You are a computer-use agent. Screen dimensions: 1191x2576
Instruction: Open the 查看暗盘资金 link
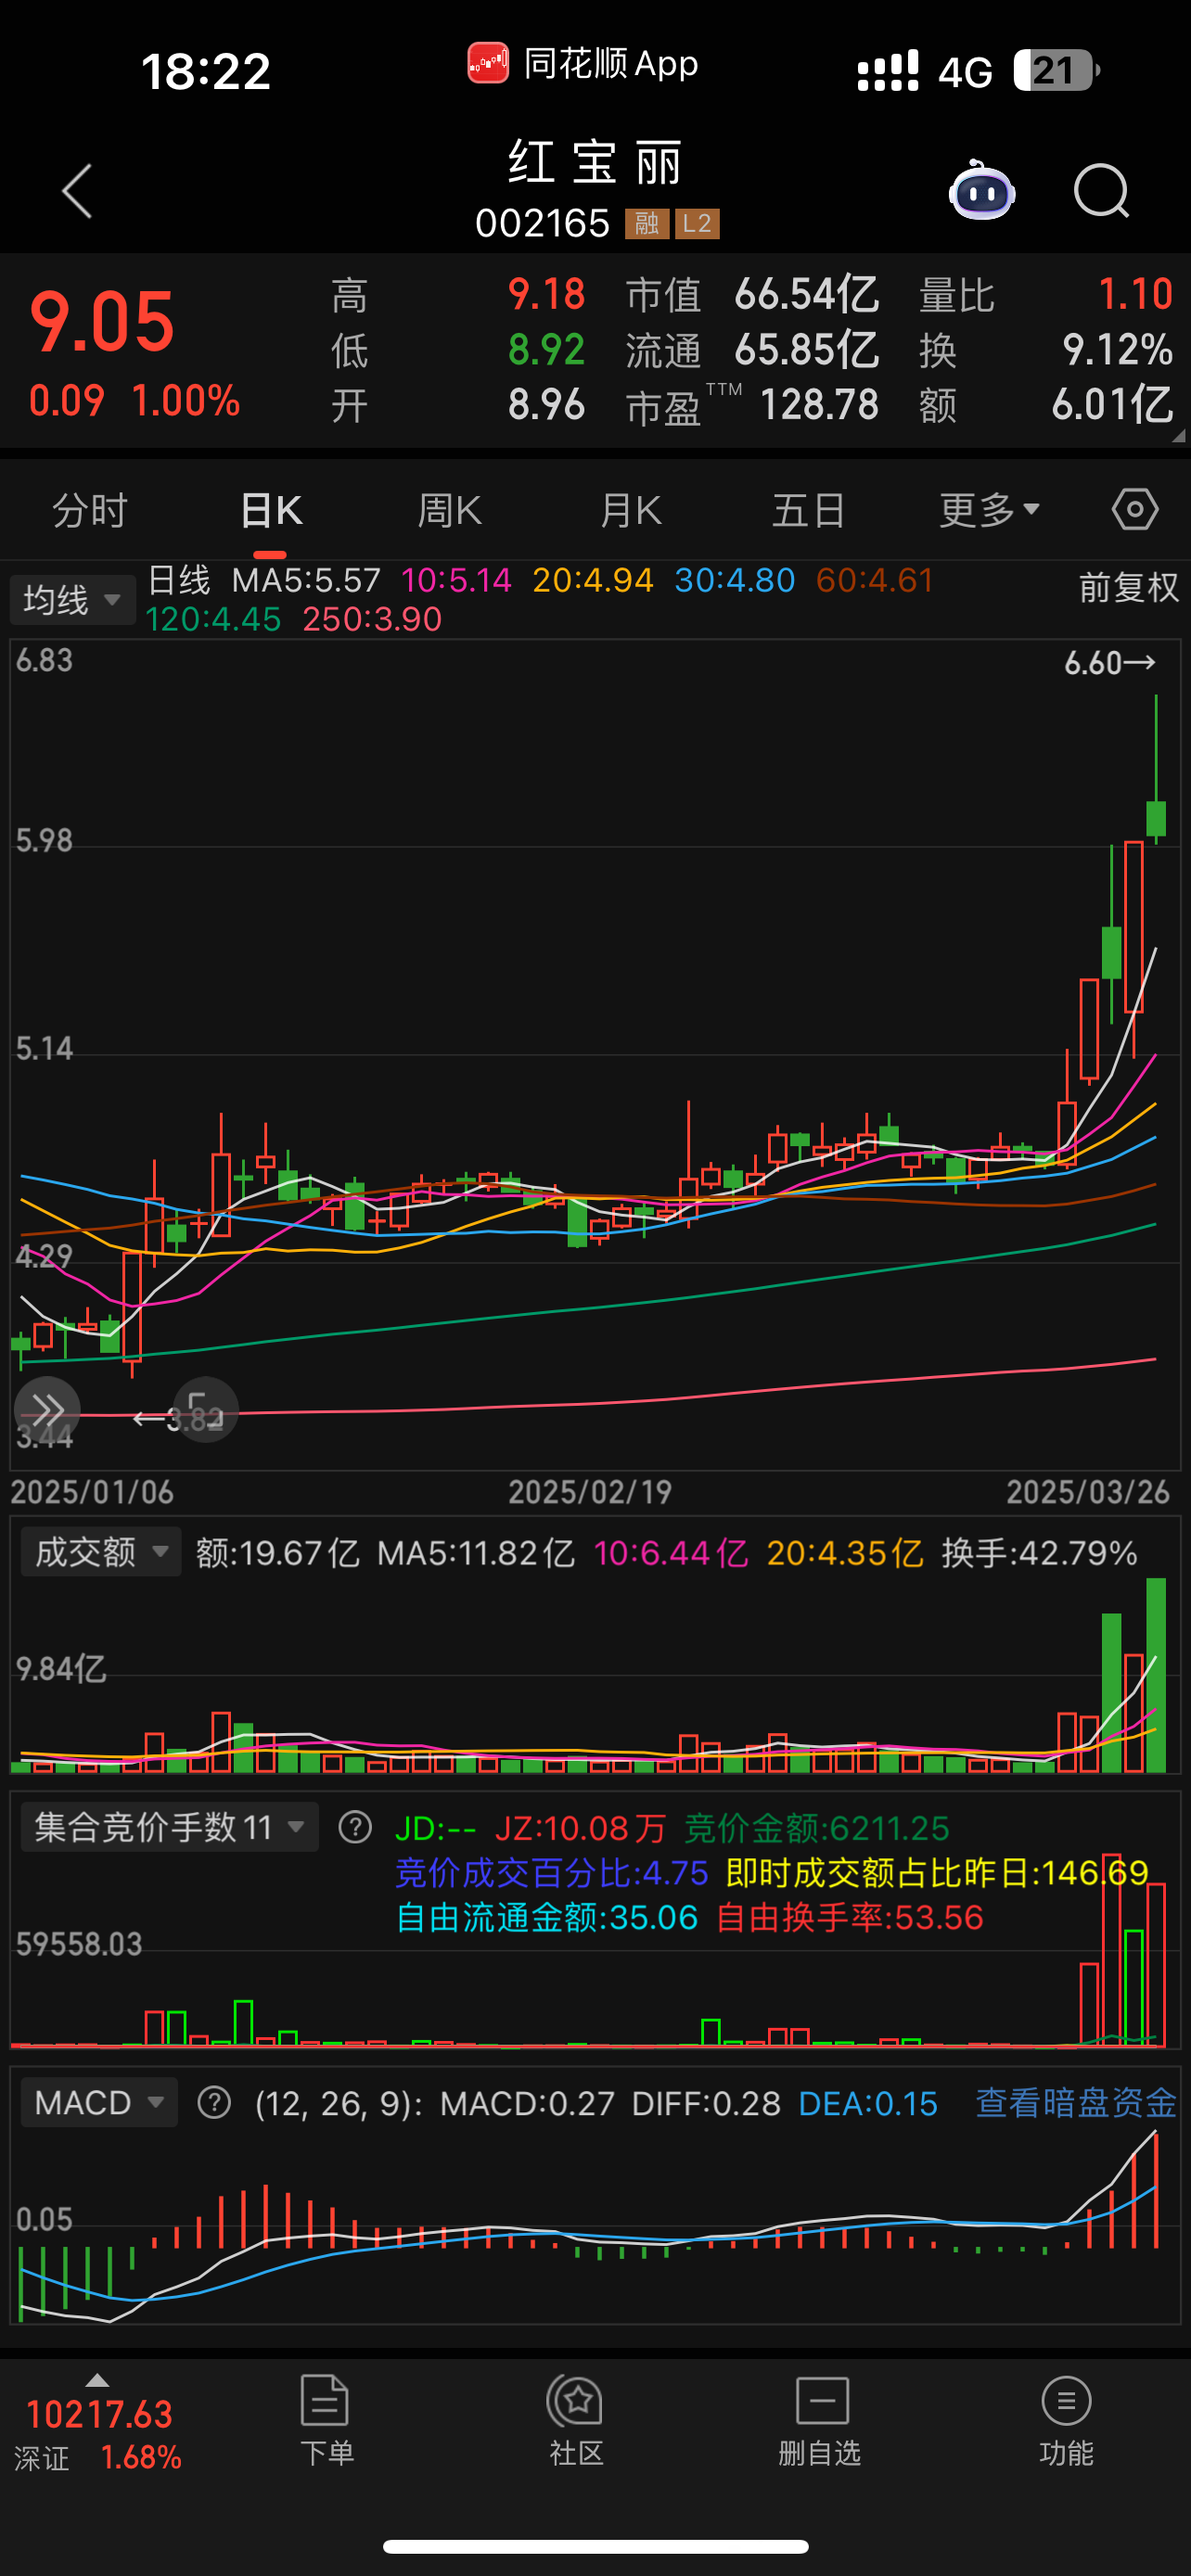click(1075, 2103)
